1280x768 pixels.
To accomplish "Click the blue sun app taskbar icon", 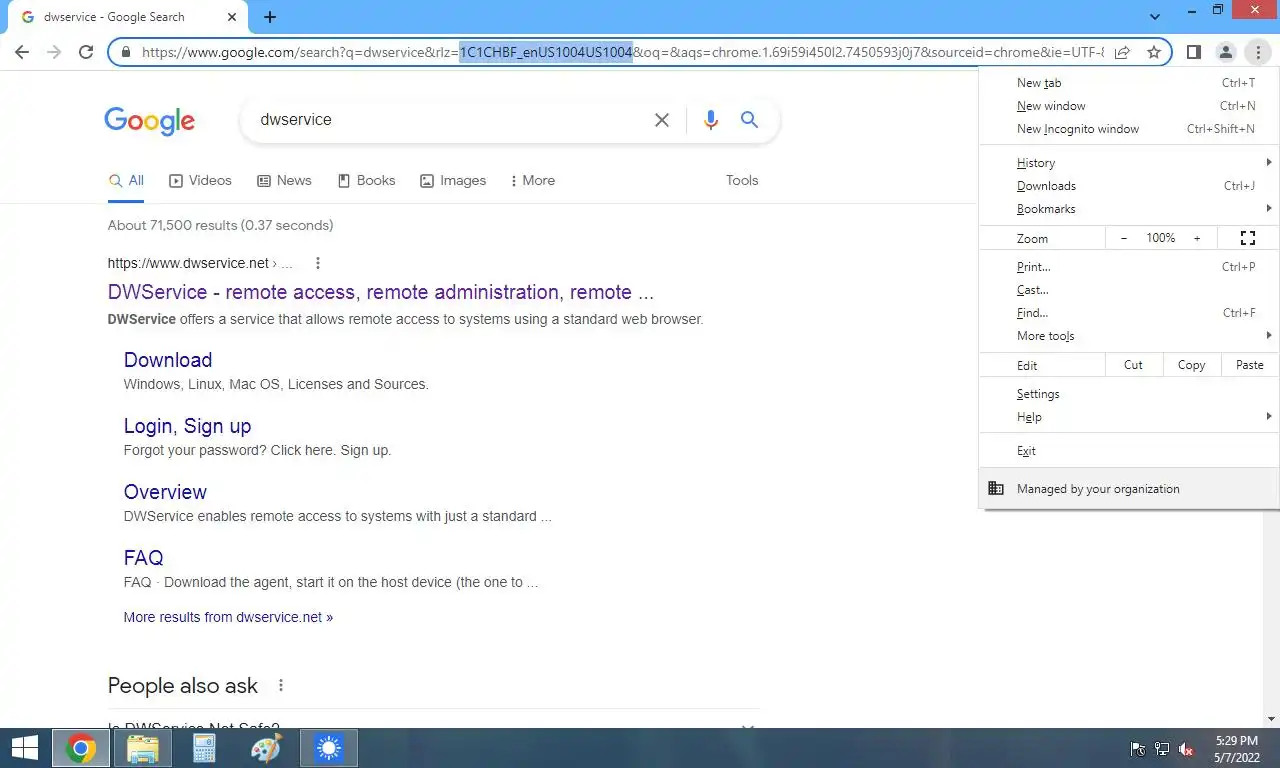I will [329, 748].
